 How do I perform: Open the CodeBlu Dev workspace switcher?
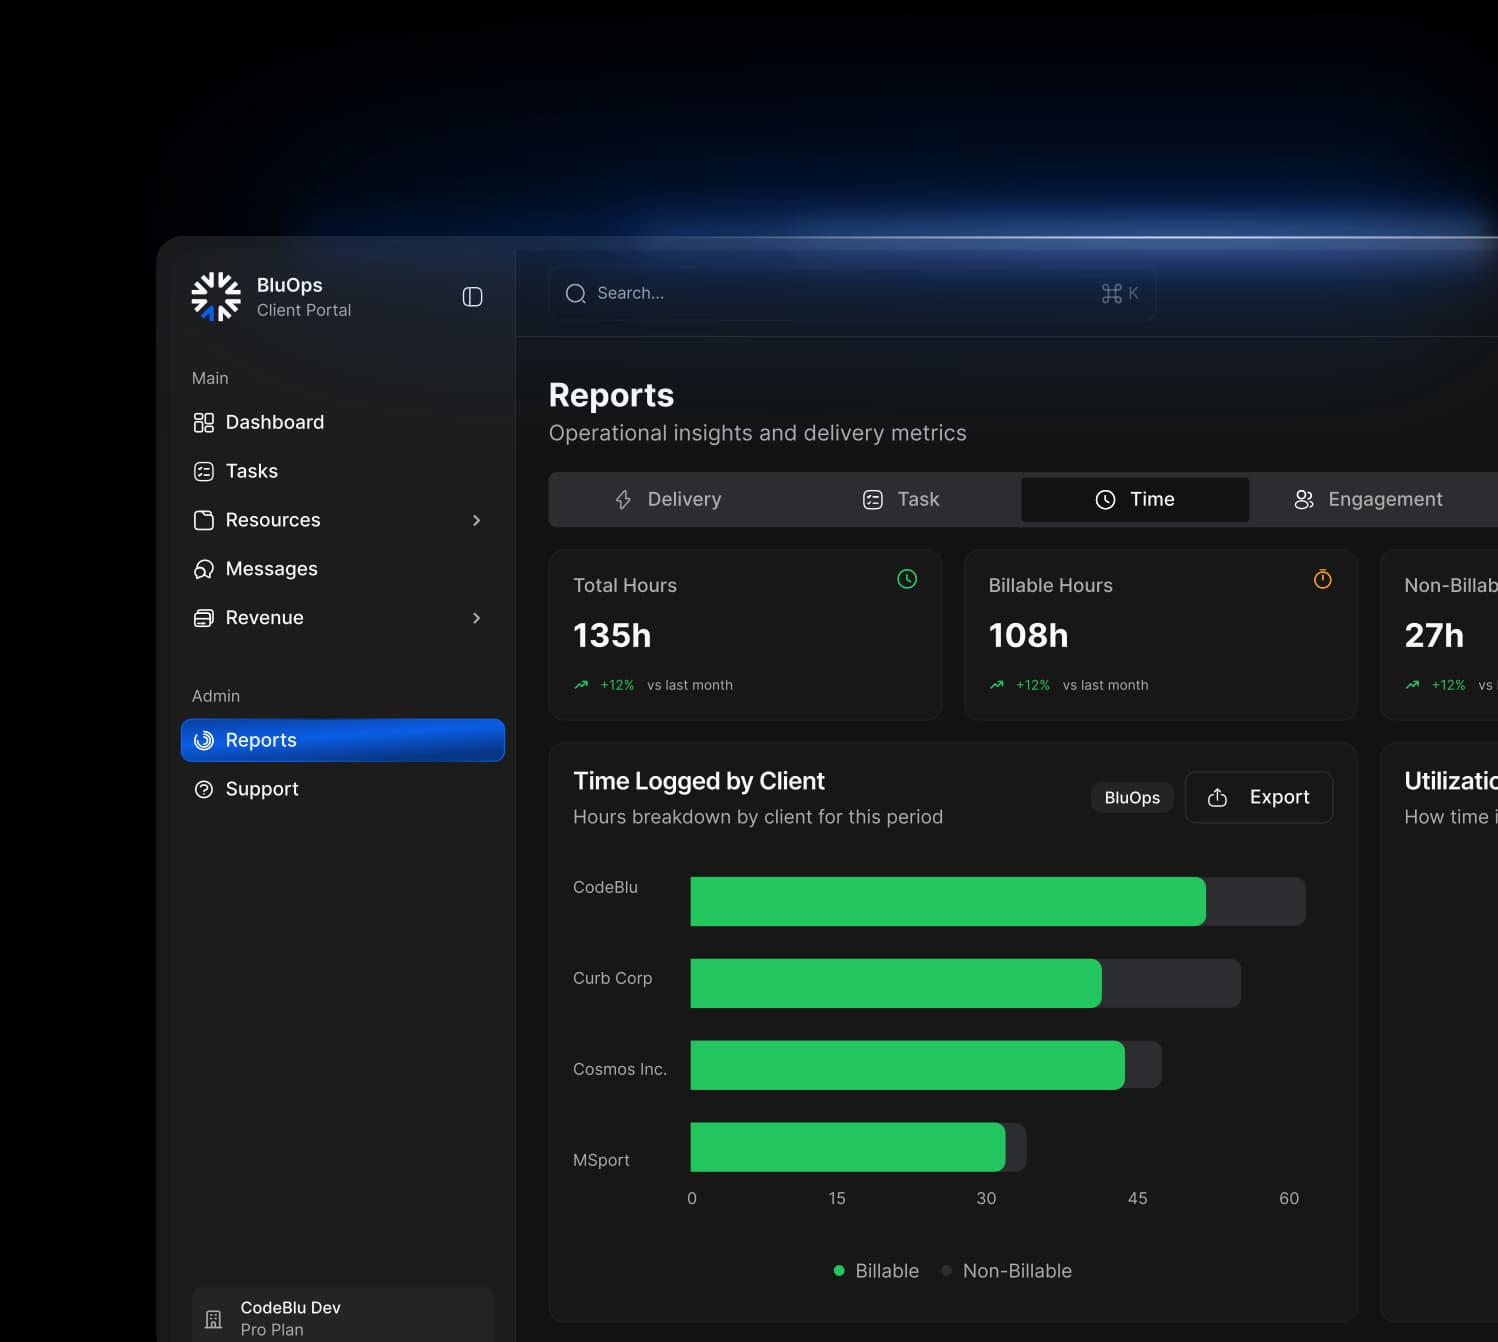(343, 1315)
